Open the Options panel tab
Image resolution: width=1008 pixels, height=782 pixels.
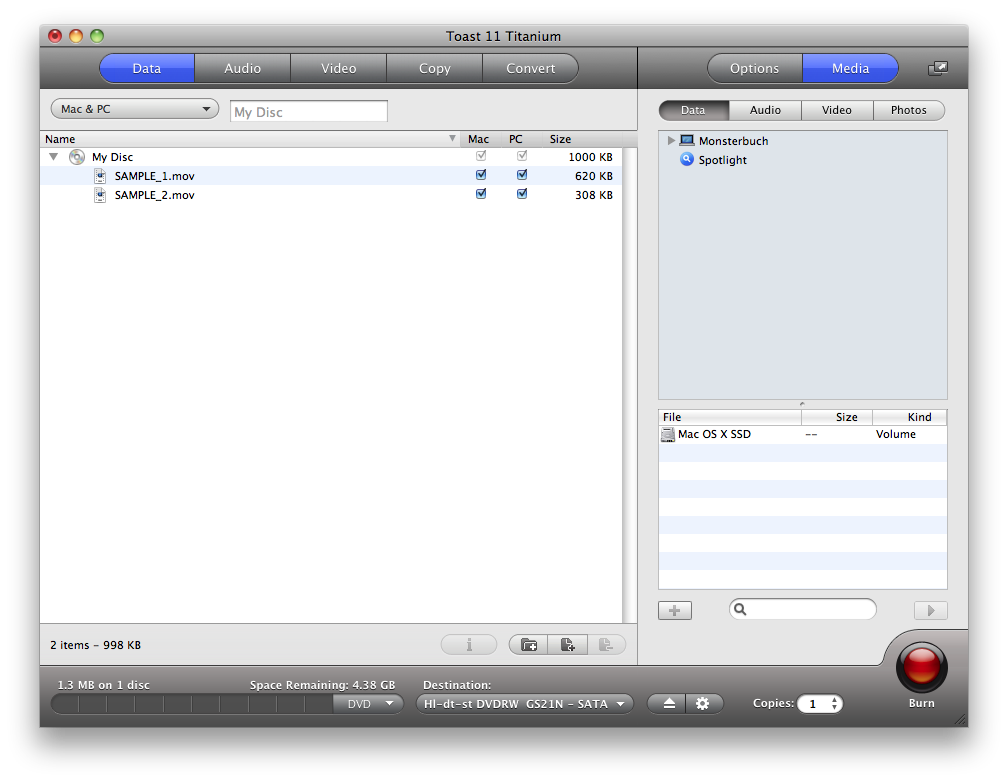pyautogui.click(x=755, y=68)
